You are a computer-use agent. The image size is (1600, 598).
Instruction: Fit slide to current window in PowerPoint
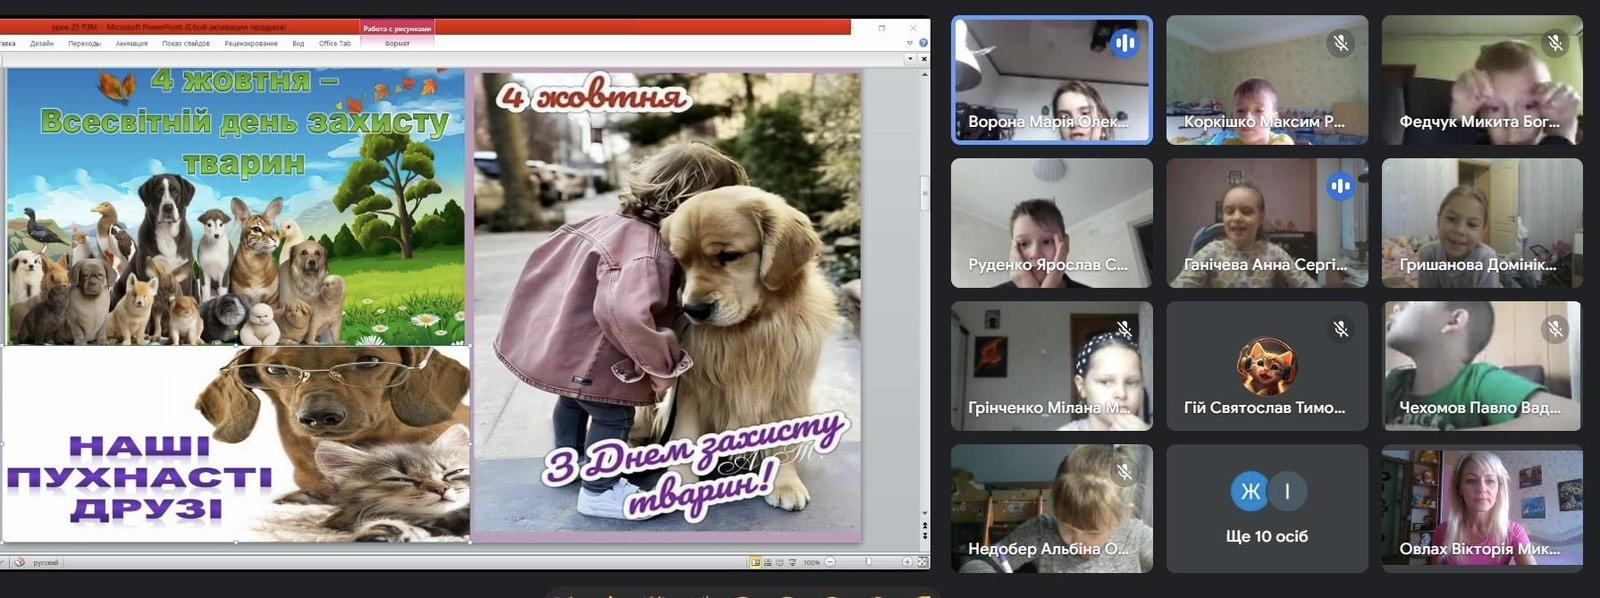point(921,562)
